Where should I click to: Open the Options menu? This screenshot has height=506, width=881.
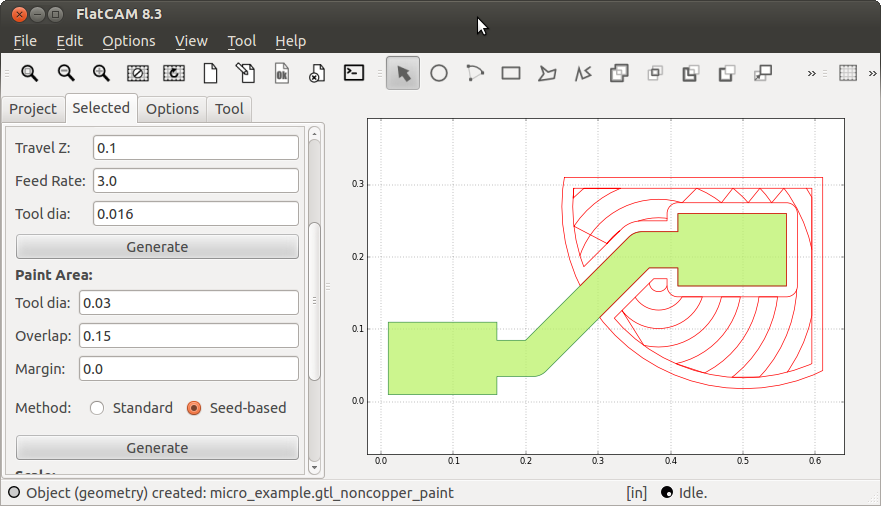pos(129,41)
